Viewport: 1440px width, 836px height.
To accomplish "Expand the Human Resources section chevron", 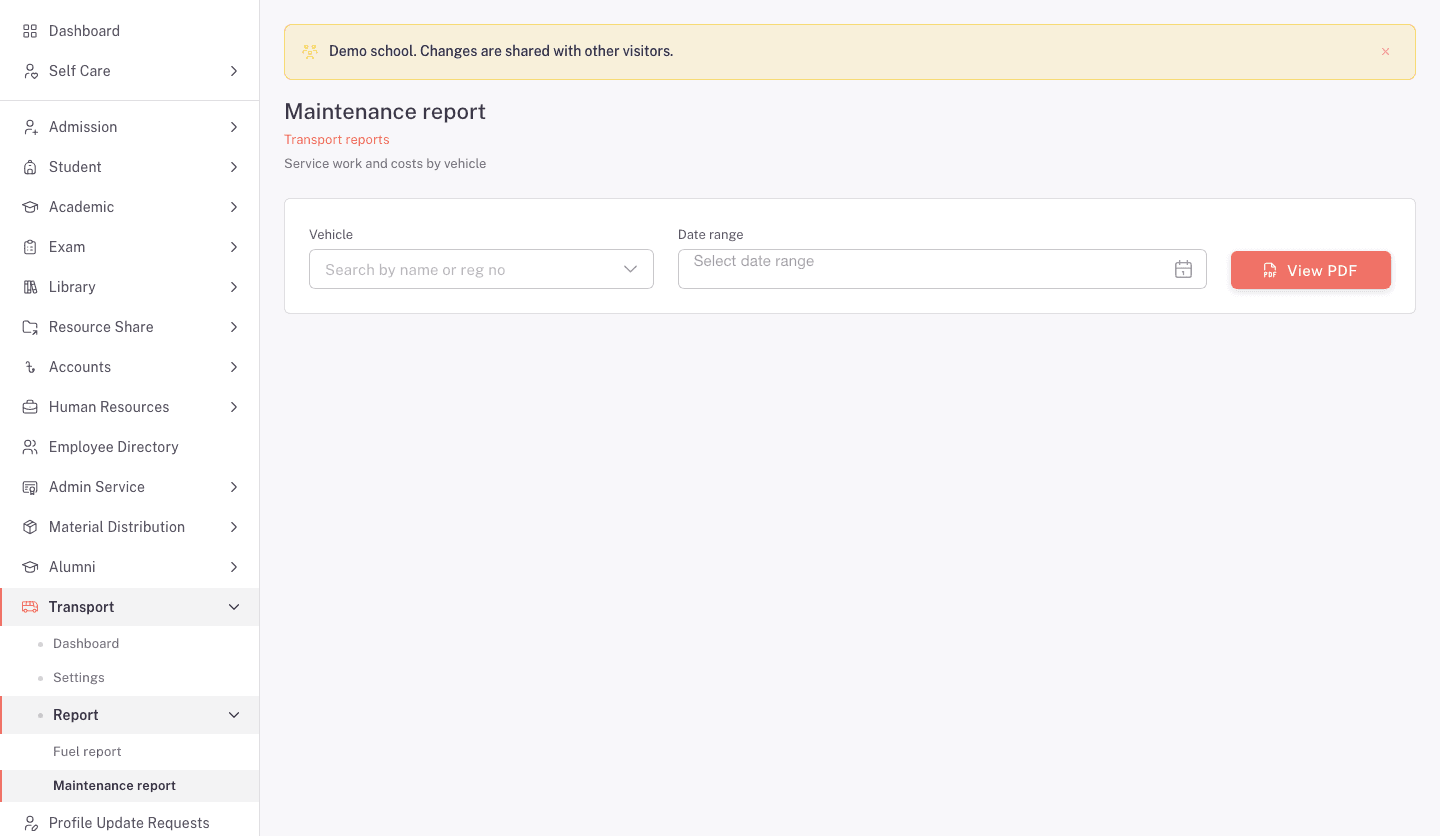I will (x=234, y=407).
